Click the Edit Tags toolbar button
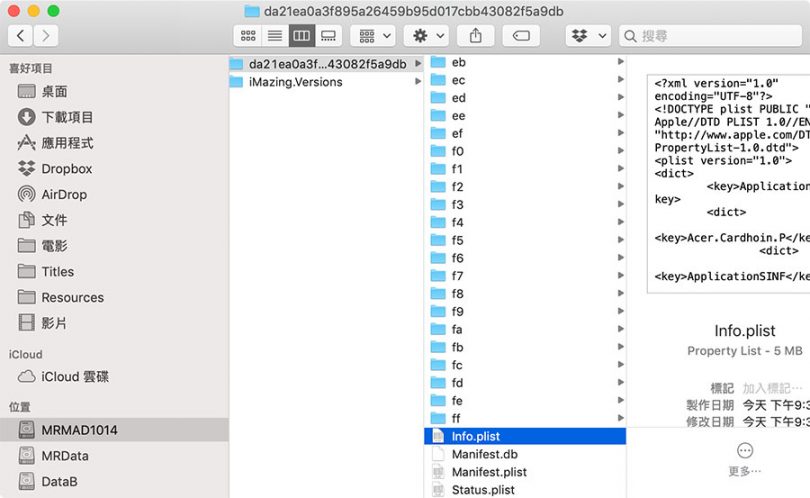Viewport: 810px width, 498px height. coord(521,36)
